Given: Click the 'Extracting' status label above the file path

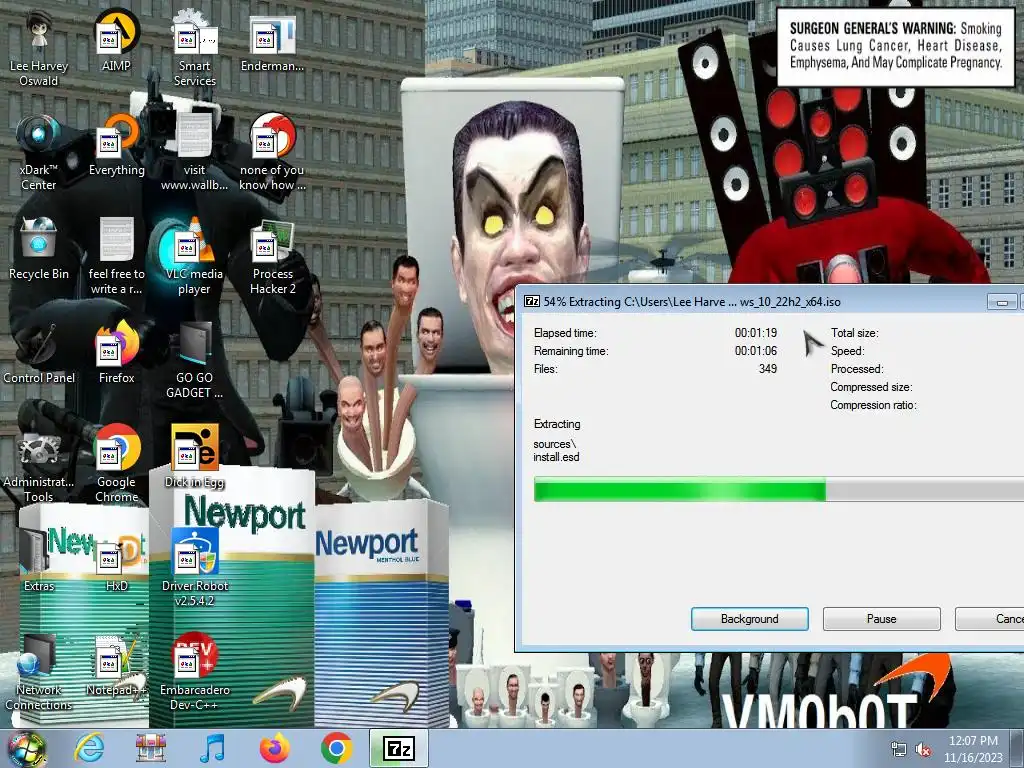Looking at the screenshot, I should 557,424.
